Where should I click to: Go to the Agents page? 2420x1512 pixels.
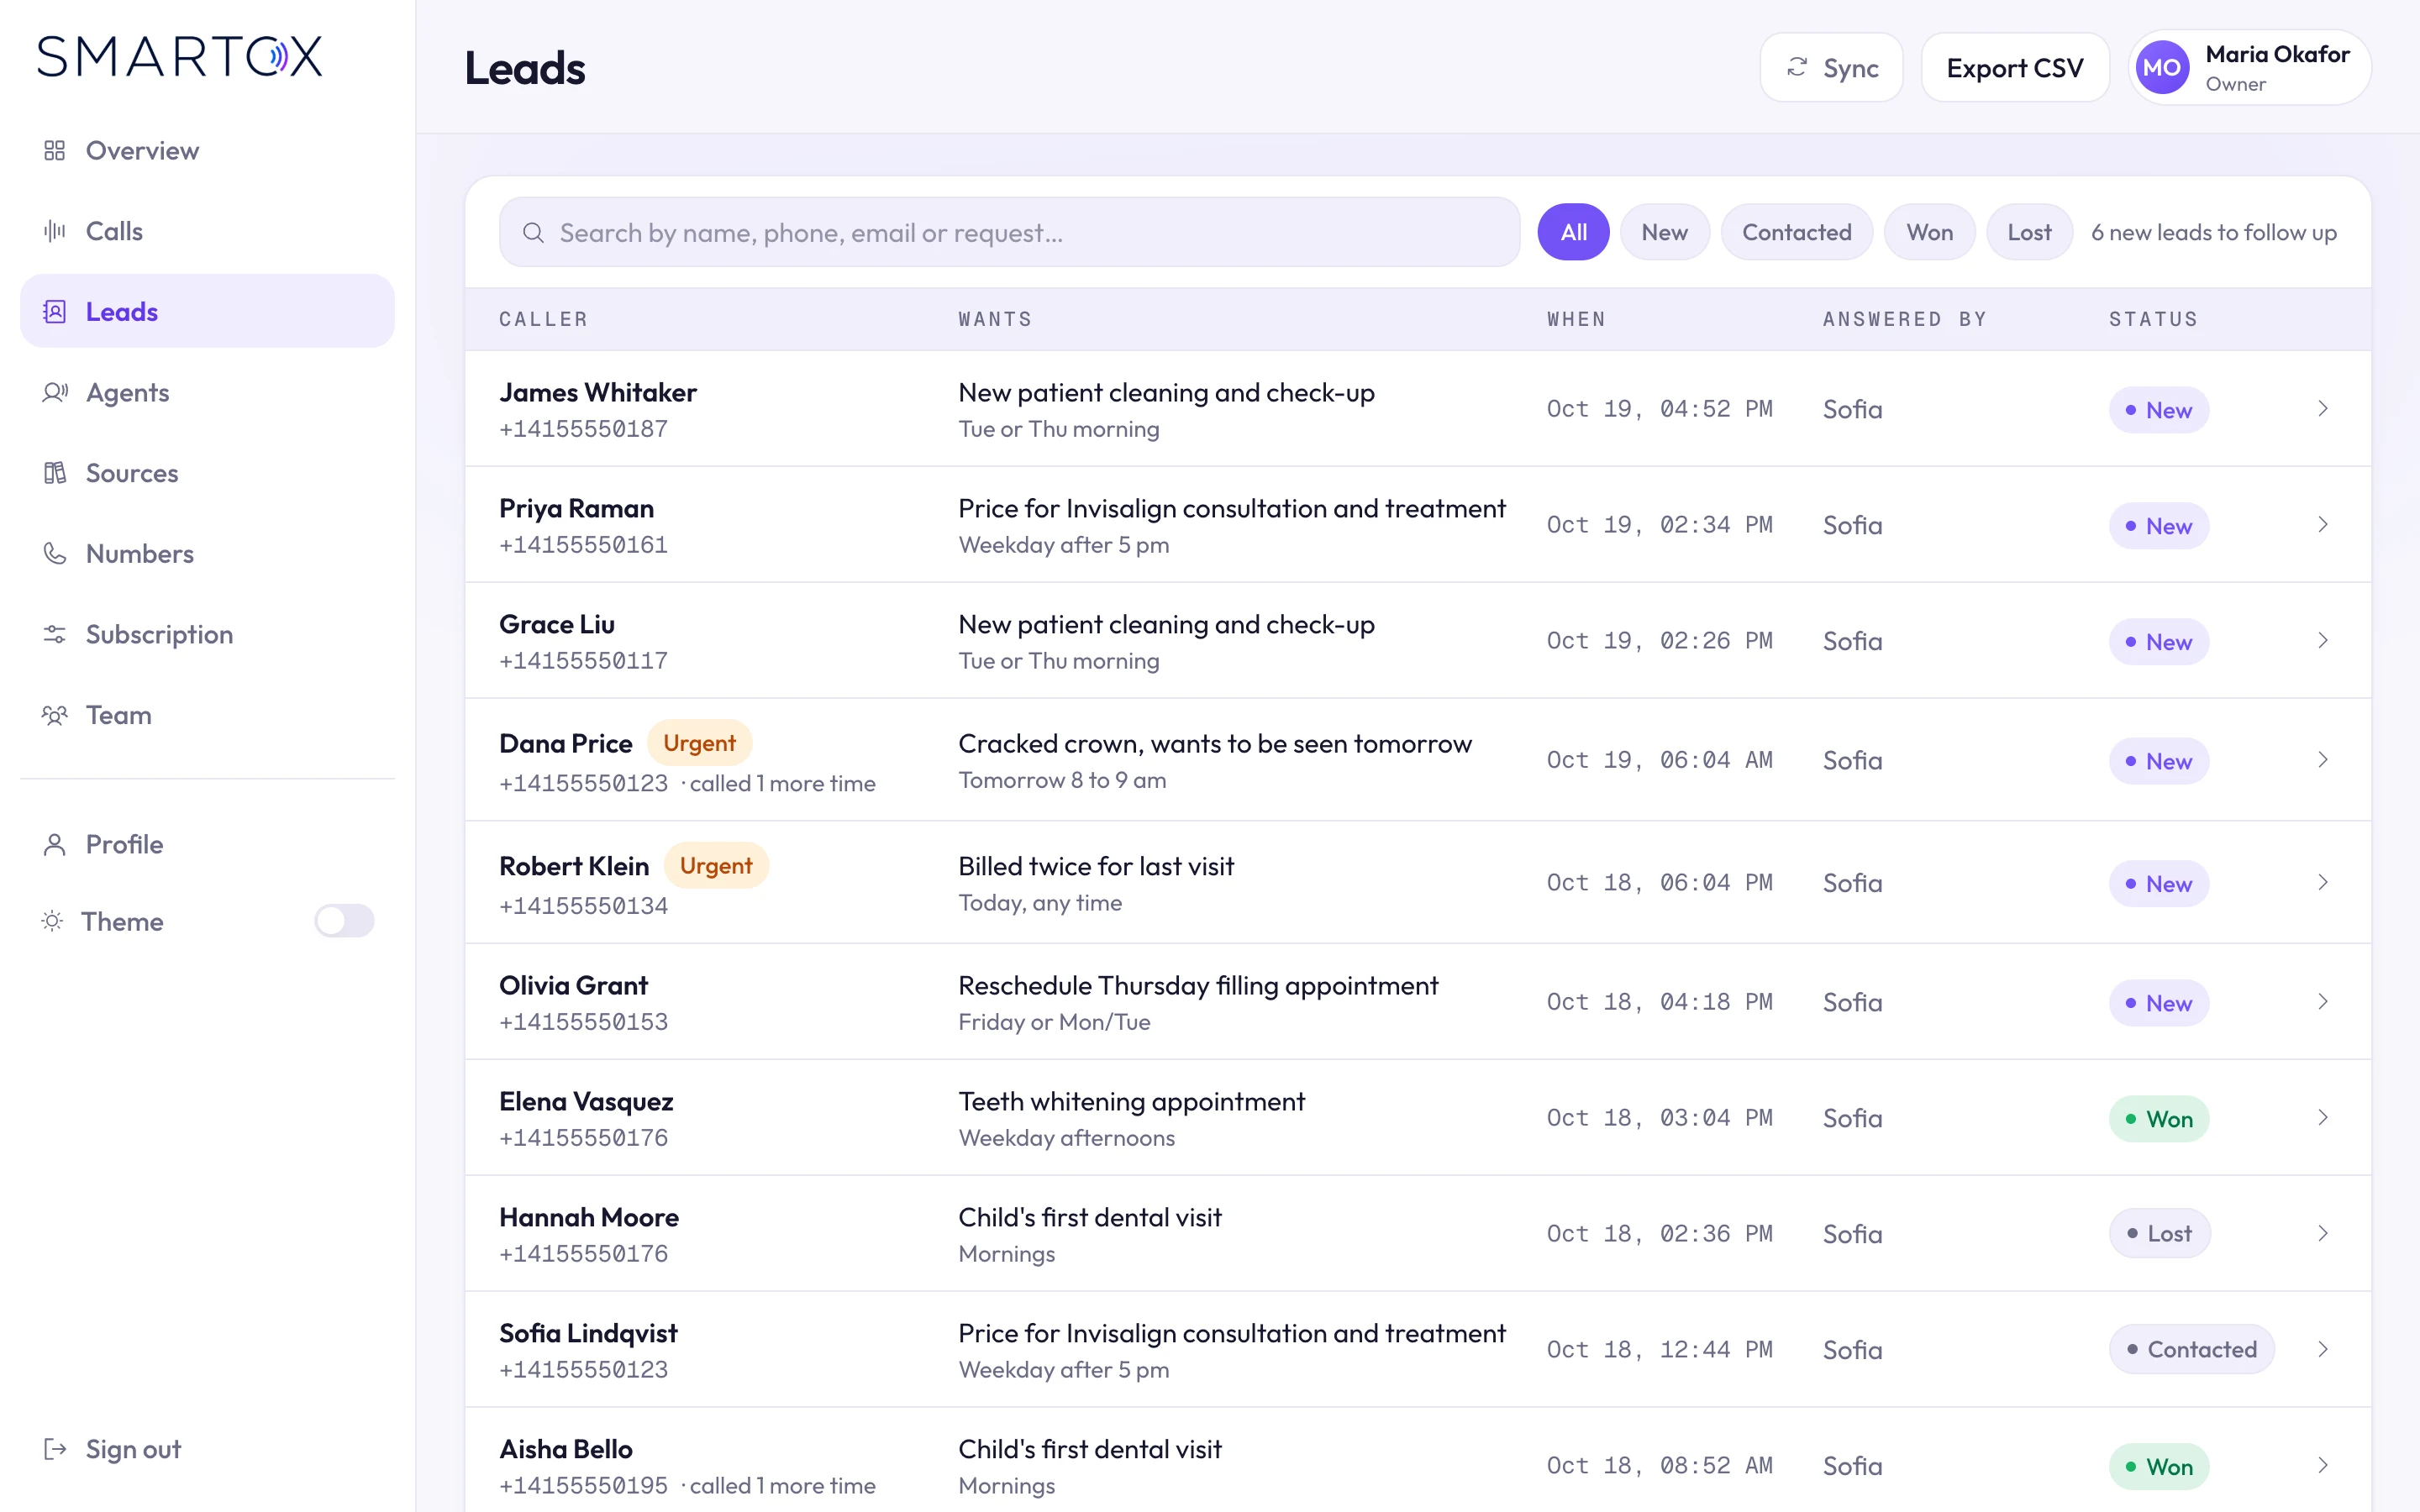tap(207, 392)
